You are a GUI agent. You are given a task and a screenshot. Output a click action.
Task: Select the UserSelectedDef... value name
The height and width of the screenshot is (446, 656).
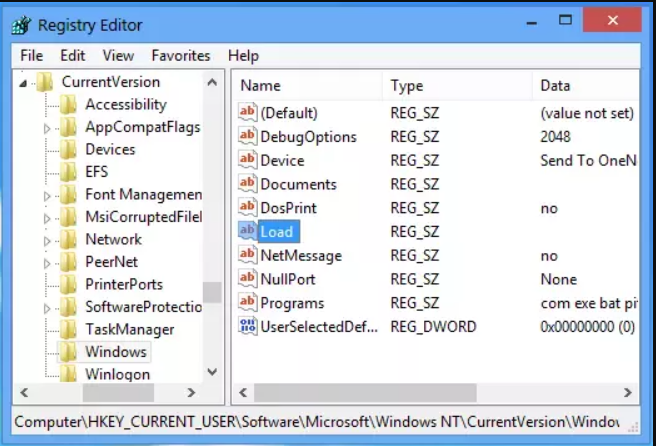(319, 326)
